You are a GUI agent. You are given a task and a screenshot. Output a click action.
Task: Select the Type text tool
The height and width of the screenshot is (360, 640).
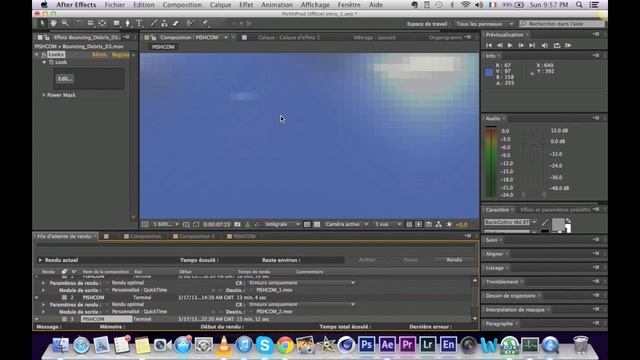tap(139, 23)
